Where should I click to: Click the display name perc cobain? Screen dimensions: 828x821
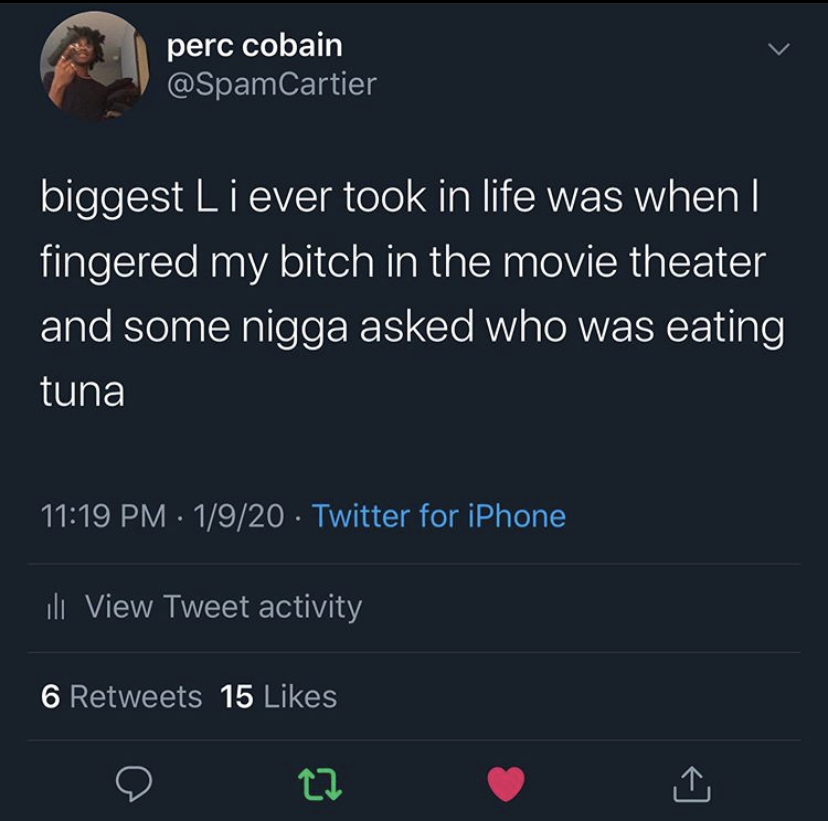pyautogui.click(x=254, y=45)
